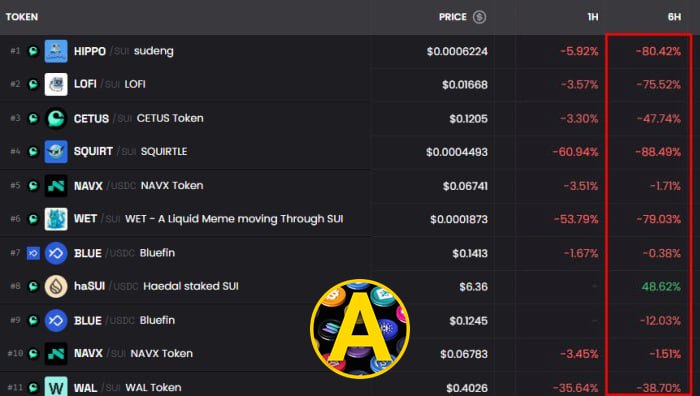Click the WET meme token icon
Viewport: 700px width, 396px height.
pos(56,219)
